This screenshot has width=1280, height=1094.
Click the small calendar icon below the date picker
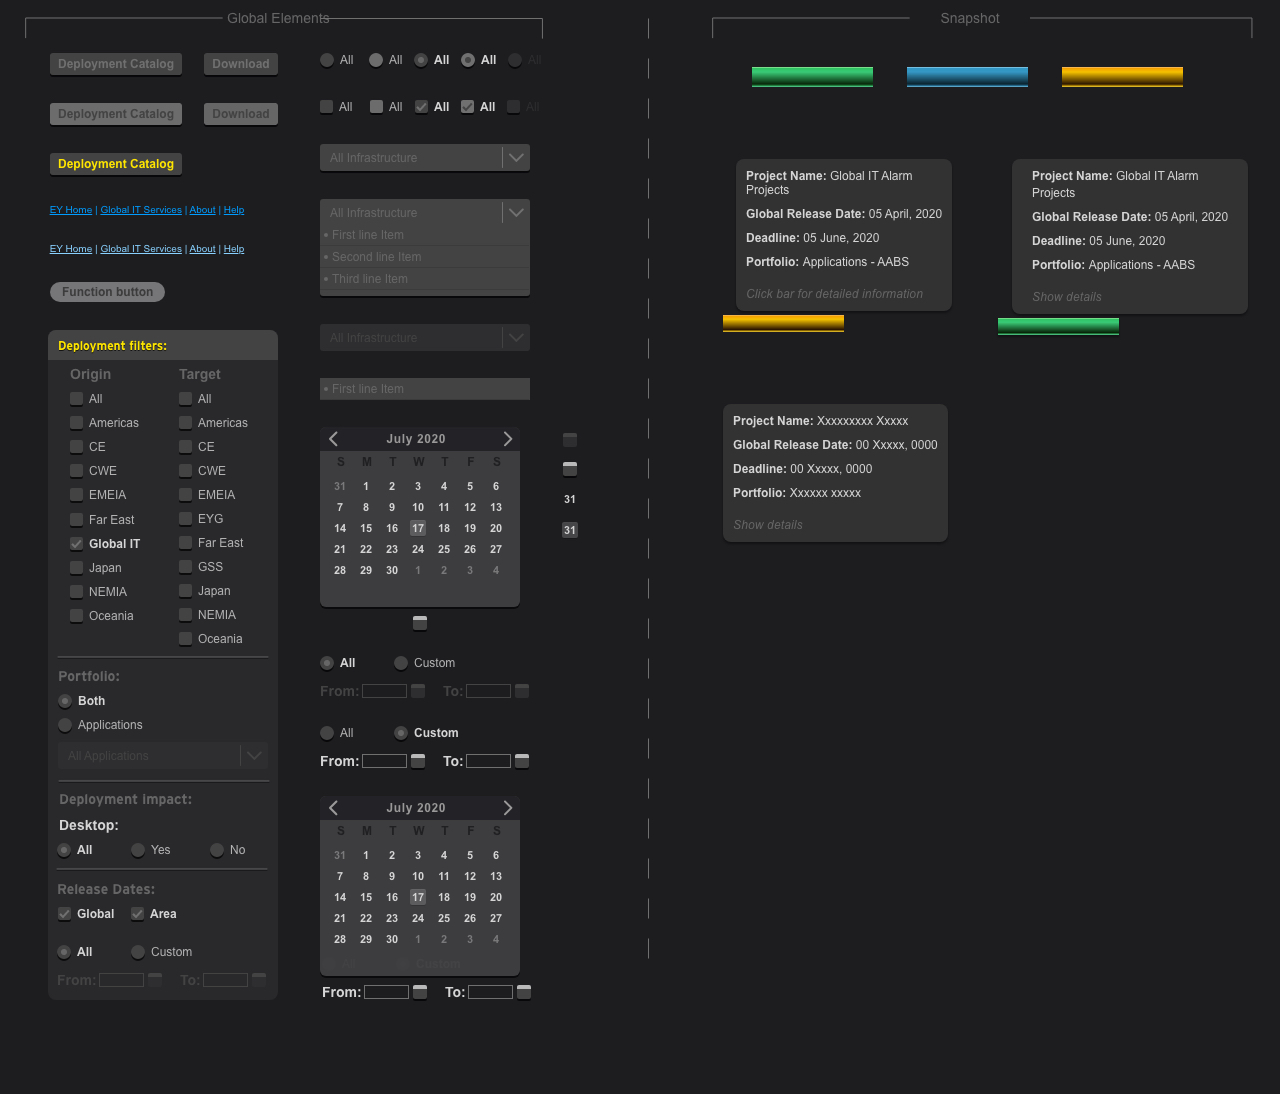pyautogui.click(x=419, y=622)
